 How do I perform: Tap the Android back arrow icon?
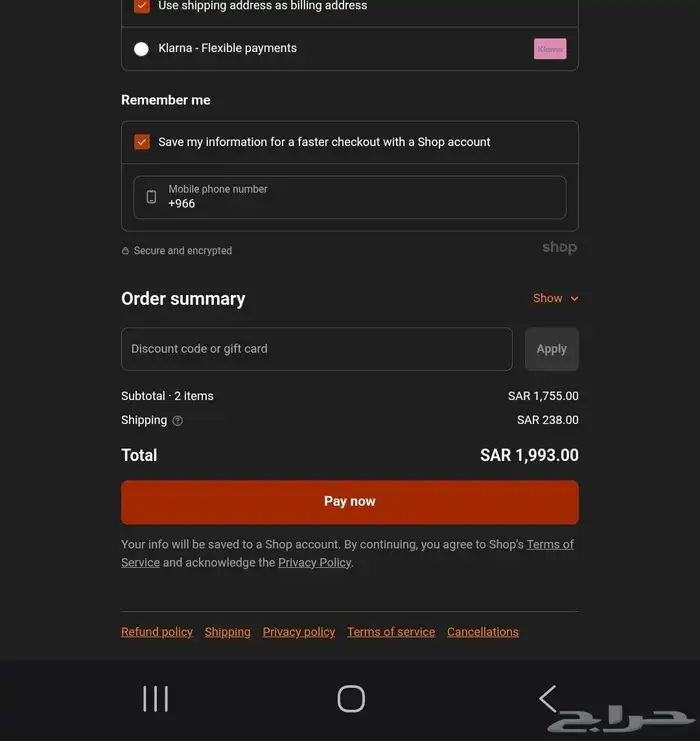point(547,698)
